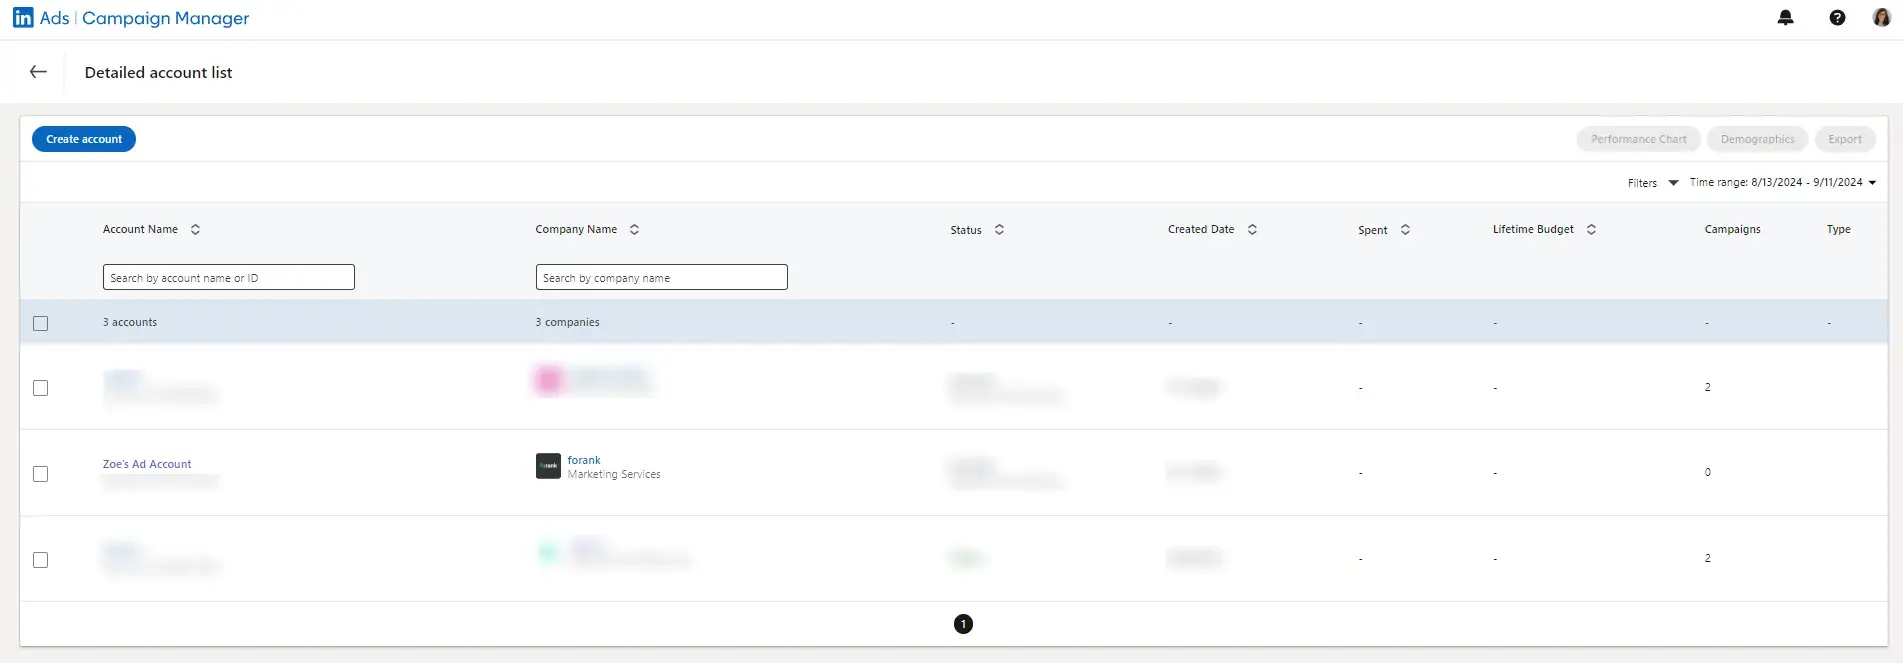Viewport: 1903px width, 663px height.
Task: Click the Create account button
Action: point(84,139)
